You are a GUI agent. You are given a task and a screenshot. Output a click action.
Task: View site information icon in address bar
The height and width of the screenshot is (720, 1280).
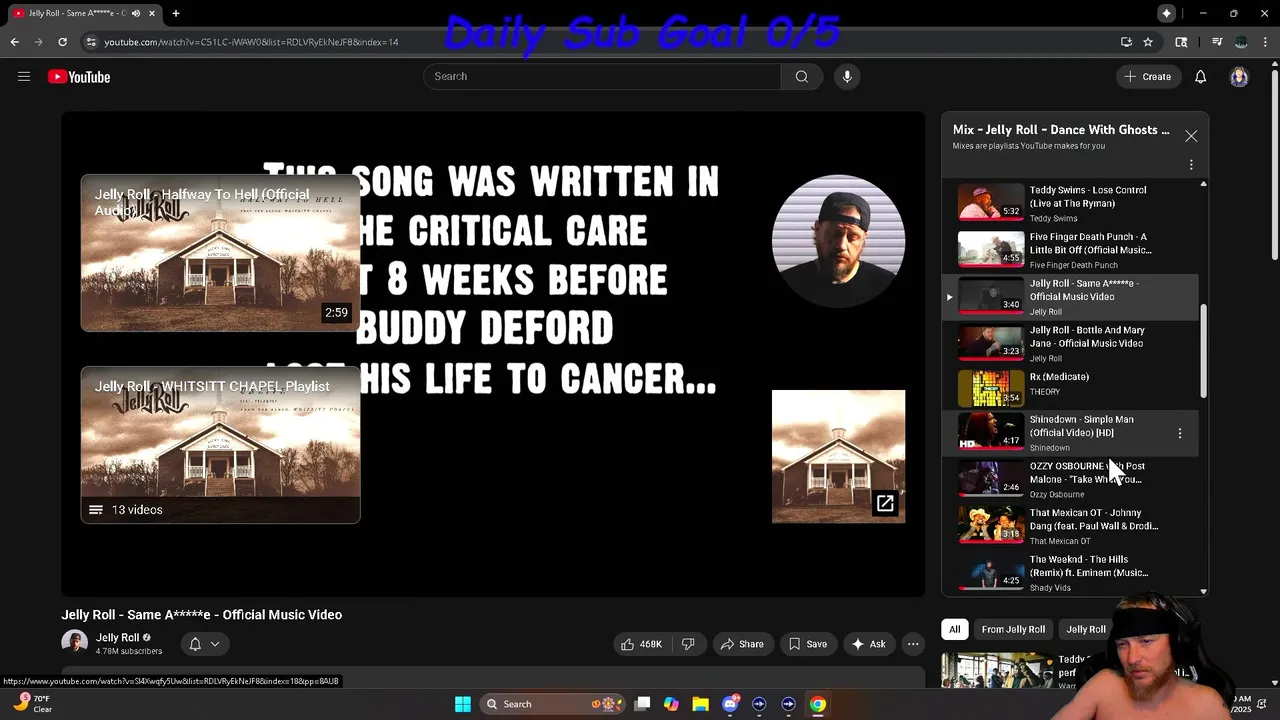point(91,42)
